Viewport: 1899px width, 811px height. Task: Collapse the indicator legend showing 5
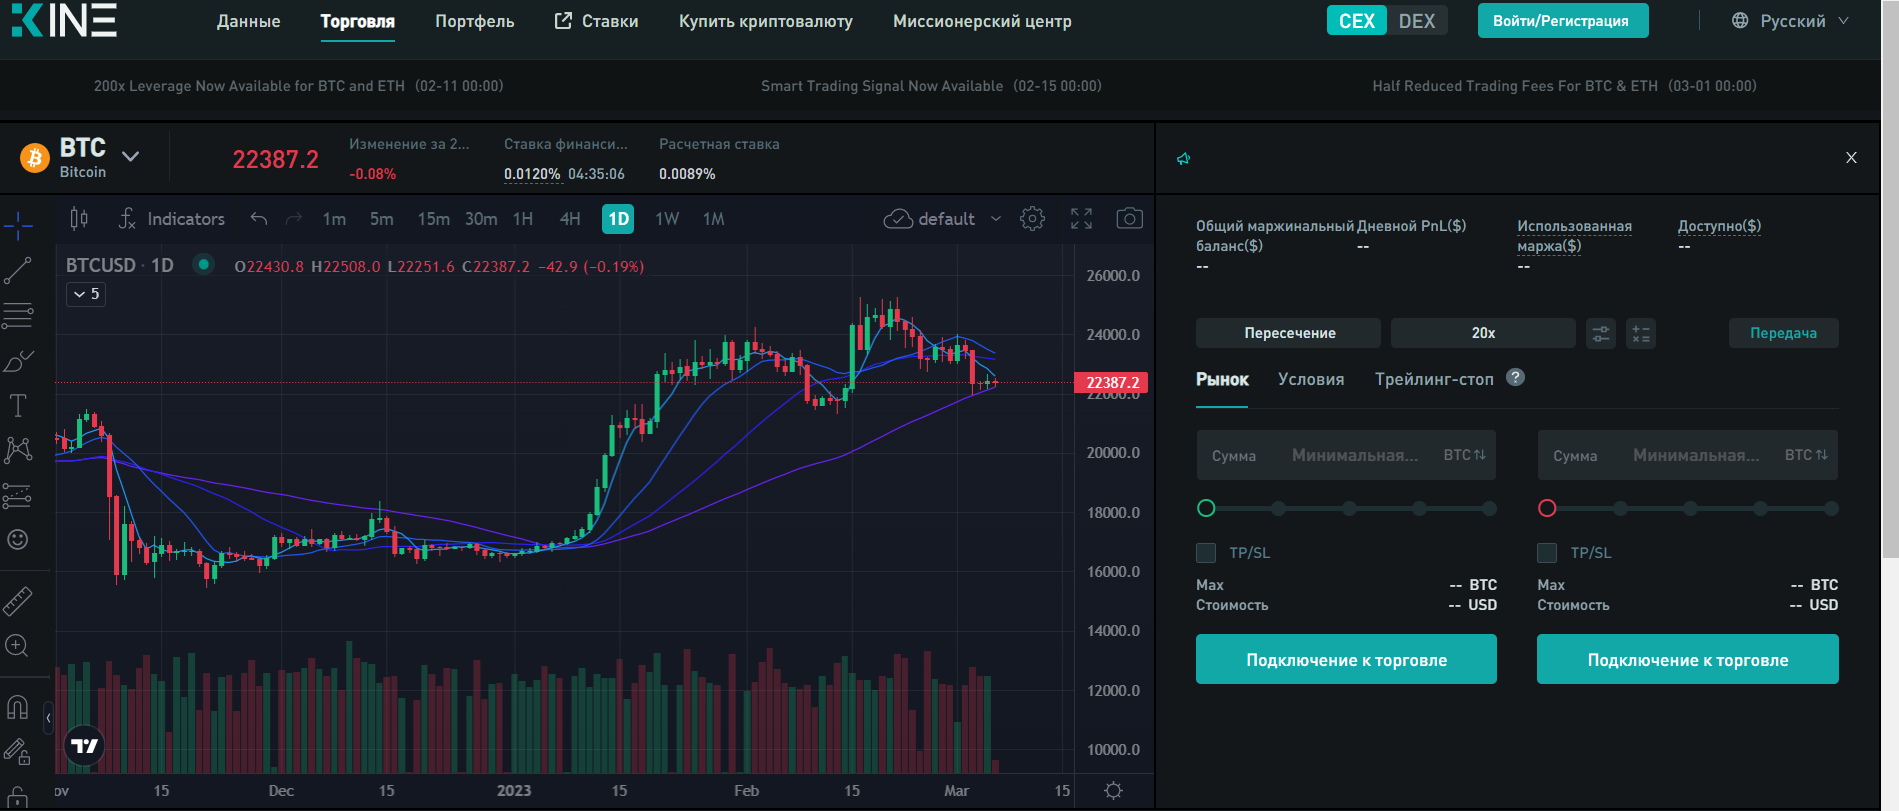(86, 294)
